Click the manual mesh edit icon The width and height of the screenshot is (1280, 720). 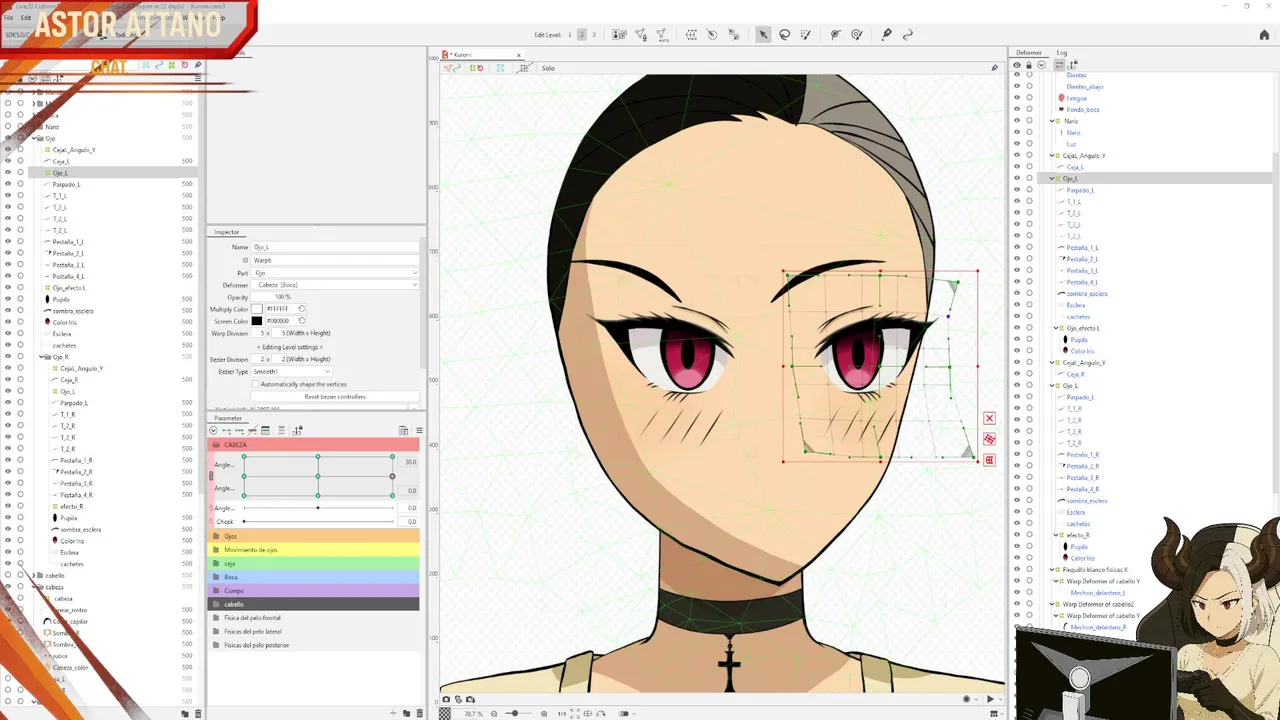(641, 35)
